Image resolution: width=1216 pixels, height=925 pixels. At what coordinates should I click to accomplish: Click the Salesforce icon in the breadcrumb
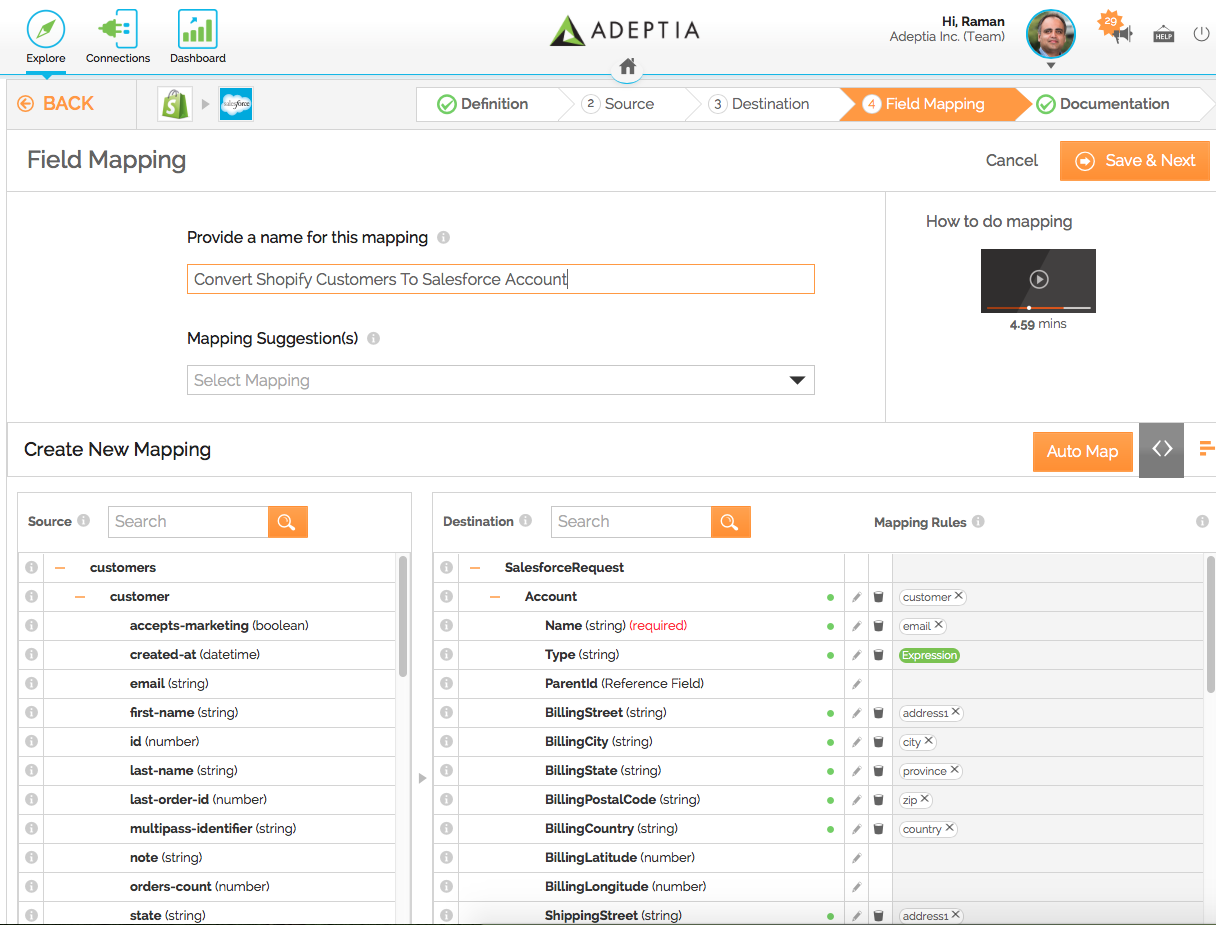tap(236, 103)
